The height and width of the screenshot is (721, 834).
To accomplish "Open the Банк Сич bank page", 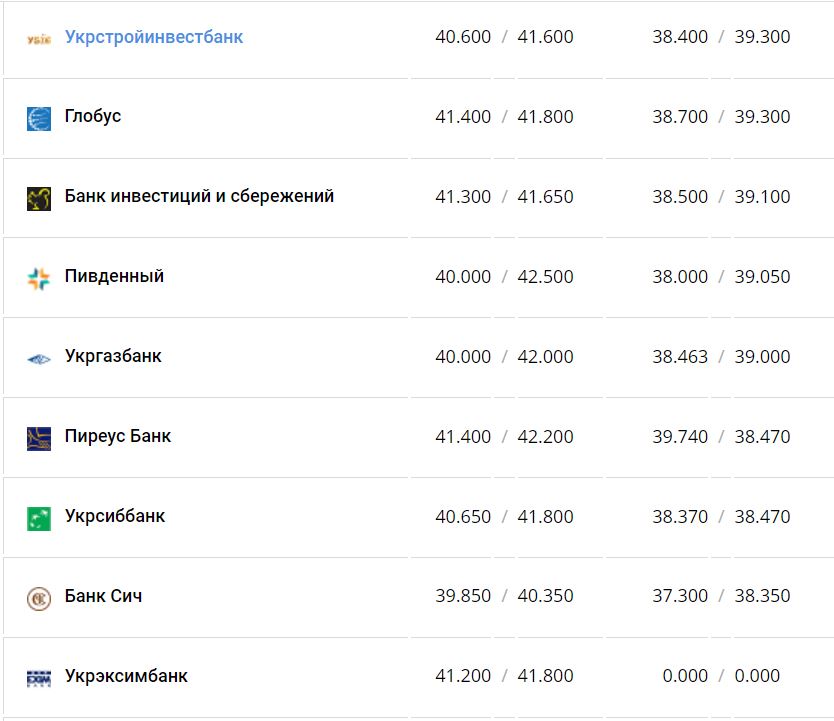I will [x=103, y=595].
